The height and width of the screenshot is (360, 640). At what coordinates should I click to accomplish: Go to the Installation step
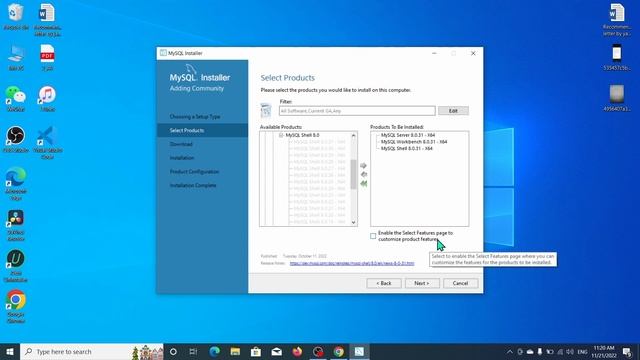point(182,158)
